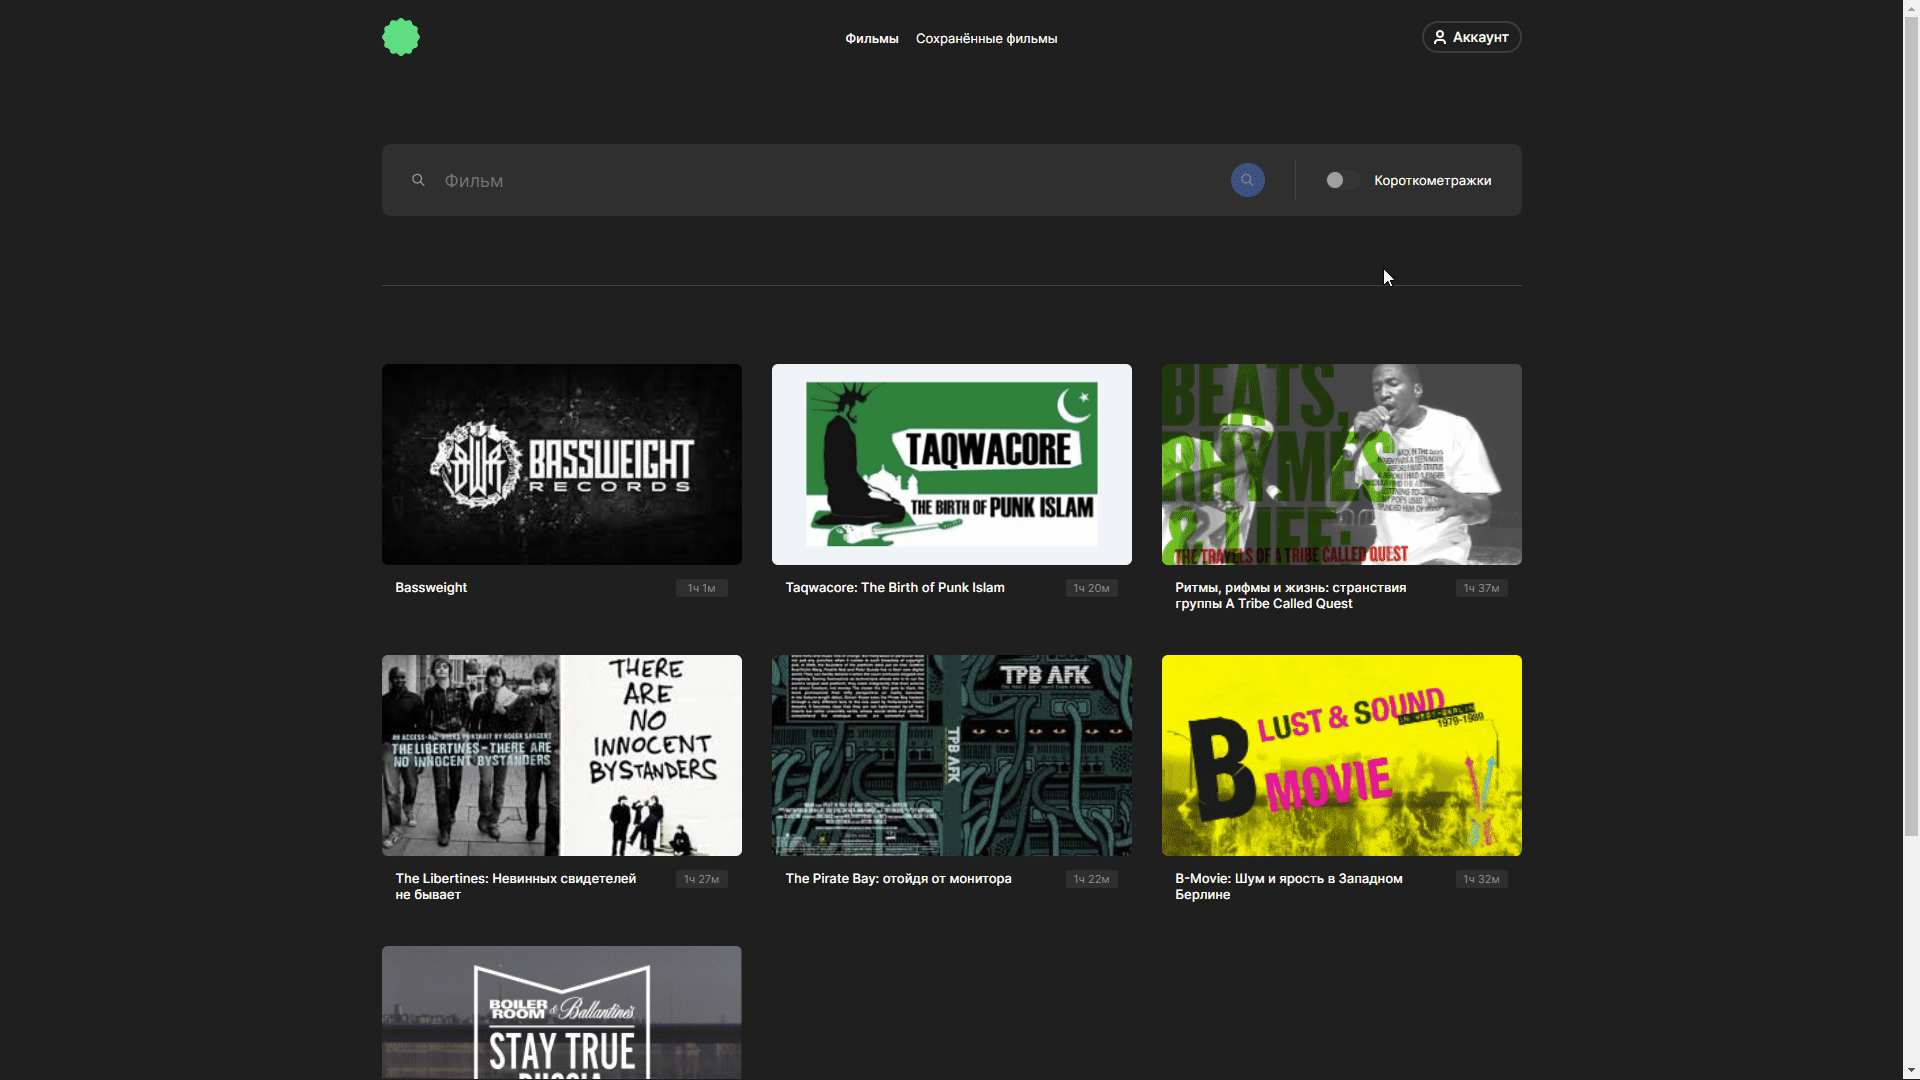Click inside the Фильм search input

pyautogui.click(x=700, y=180)
